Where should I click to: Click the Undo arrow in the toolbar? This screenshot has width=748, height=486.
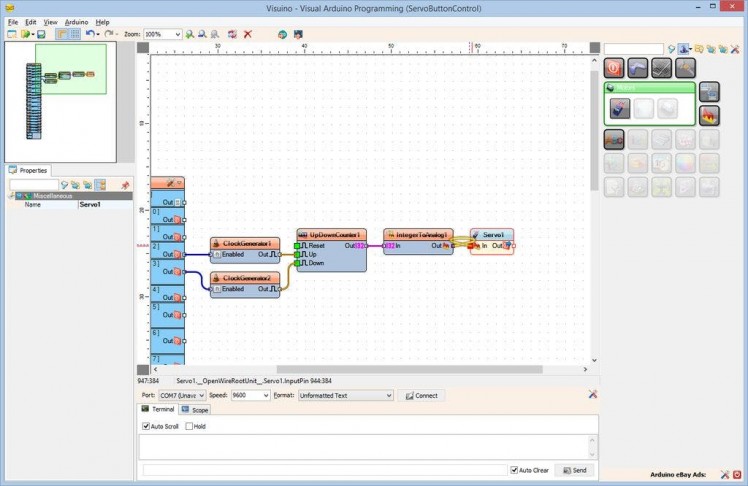click(x=90, y=34)
